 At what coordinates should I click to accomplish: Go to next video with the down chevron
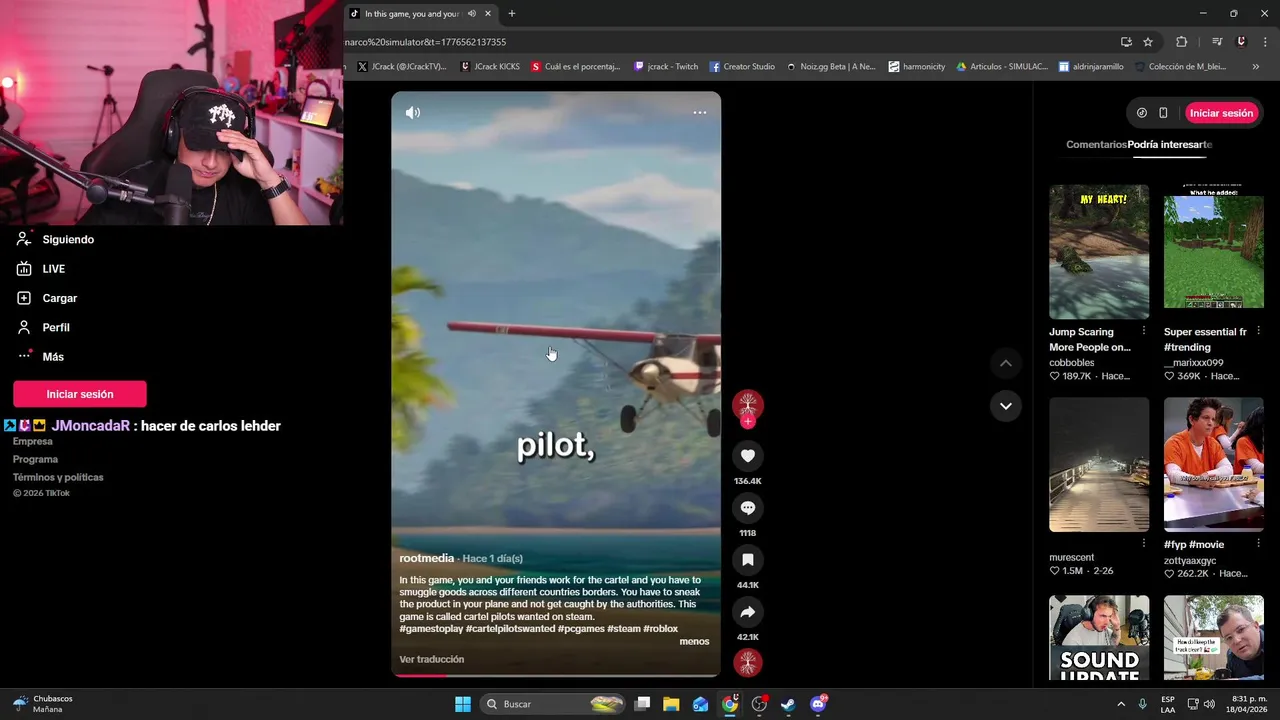[1005, 406]
